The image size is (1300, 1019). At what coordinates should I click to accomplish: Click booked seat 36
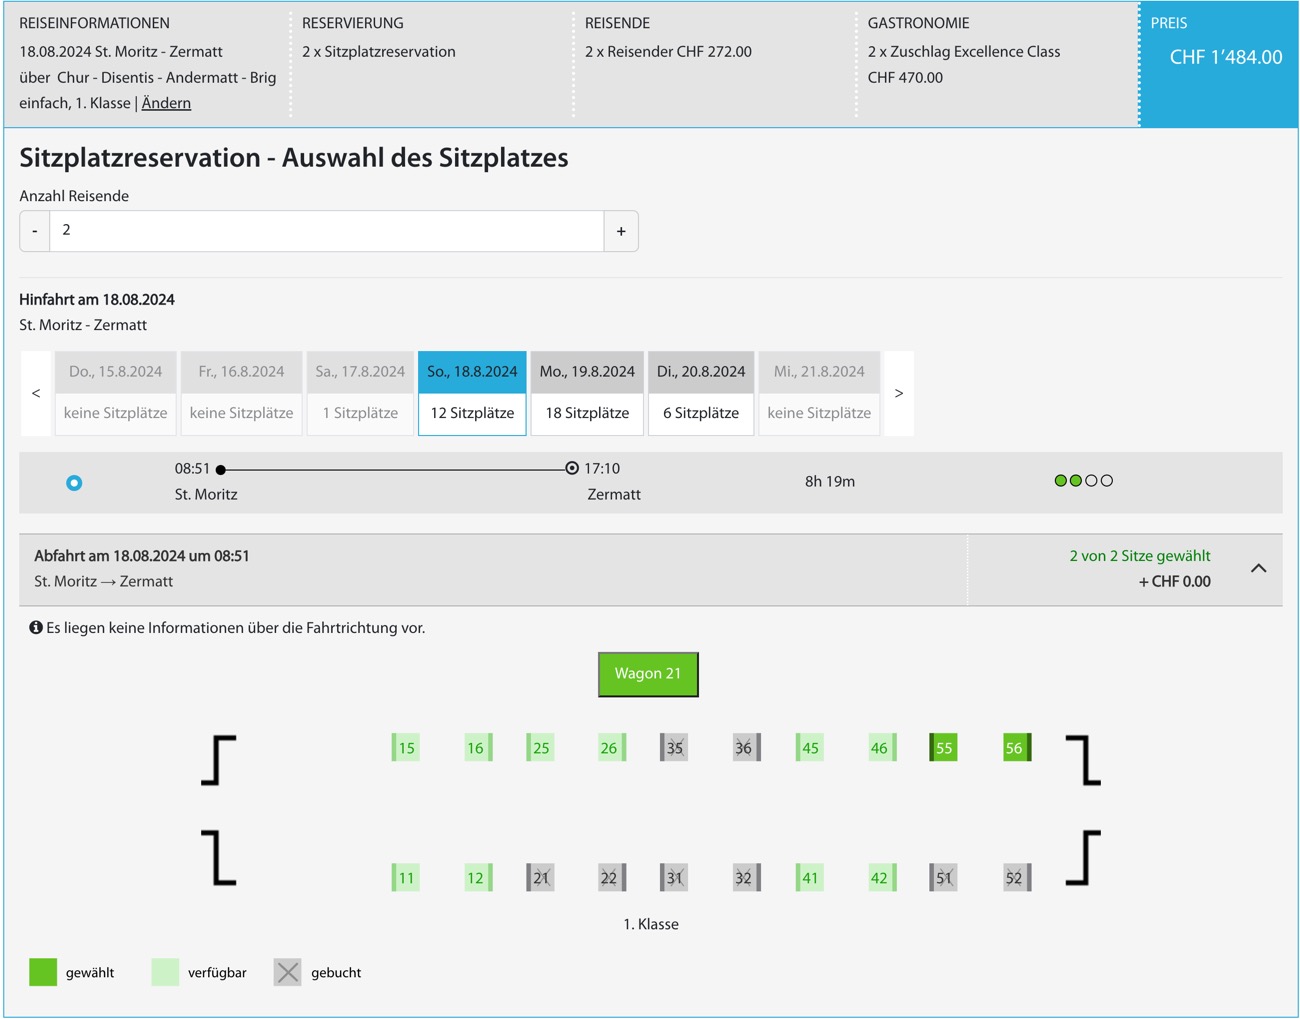coord(746,748)
